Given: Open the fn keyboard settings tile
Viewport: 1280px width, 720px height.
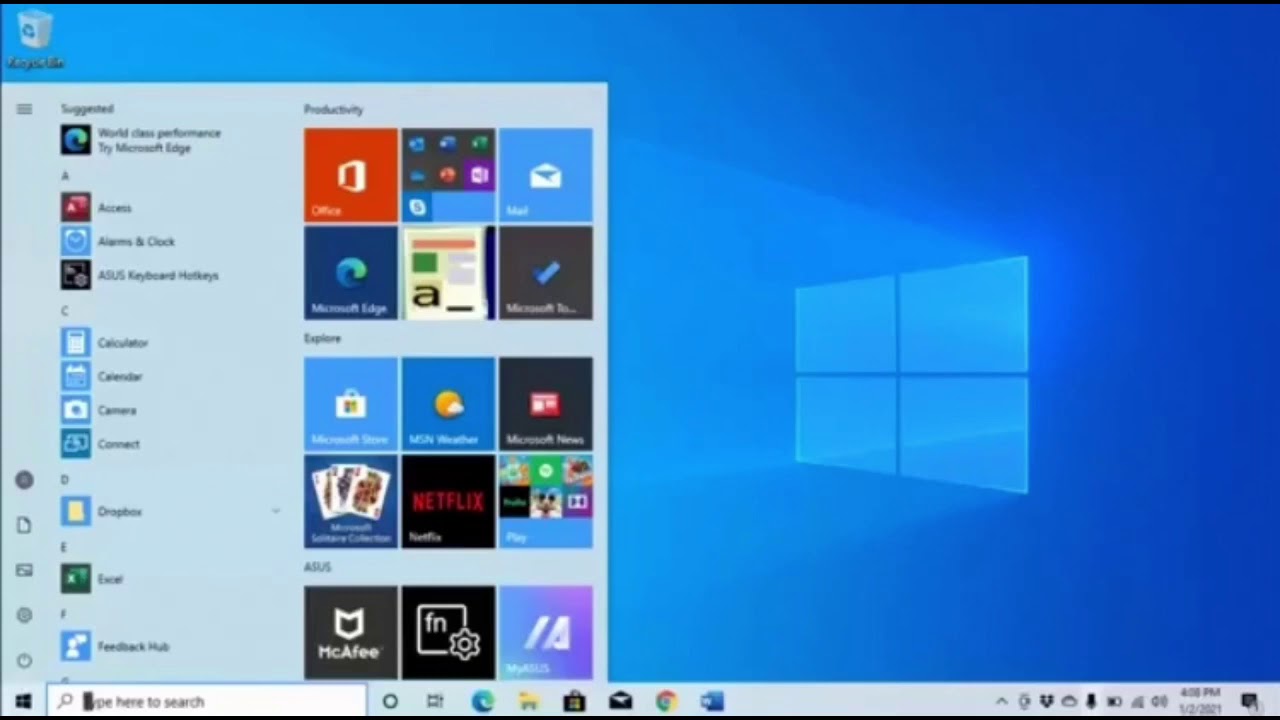Looking at the screenshot, I should [448, 633].
